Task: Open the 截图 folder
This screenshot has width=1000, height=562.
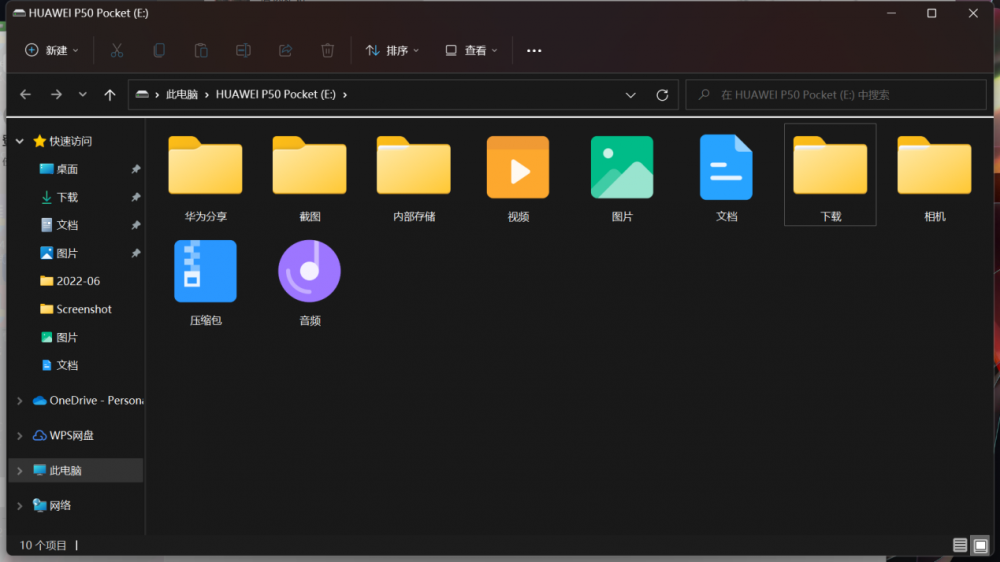Action: click(309, 178)
